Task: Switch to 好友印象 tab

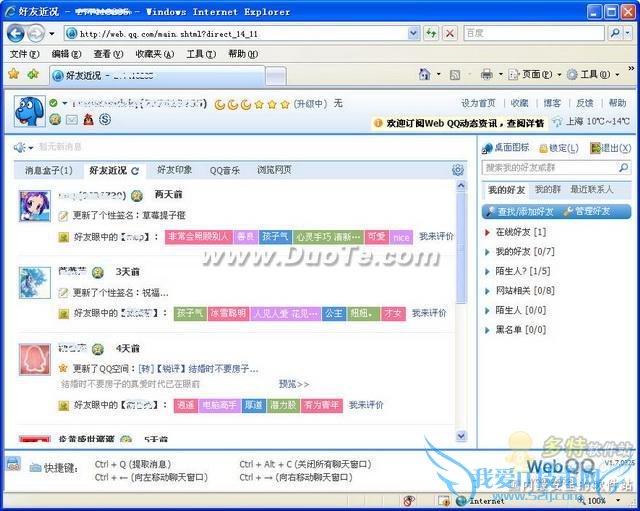Action: (174, 170)
